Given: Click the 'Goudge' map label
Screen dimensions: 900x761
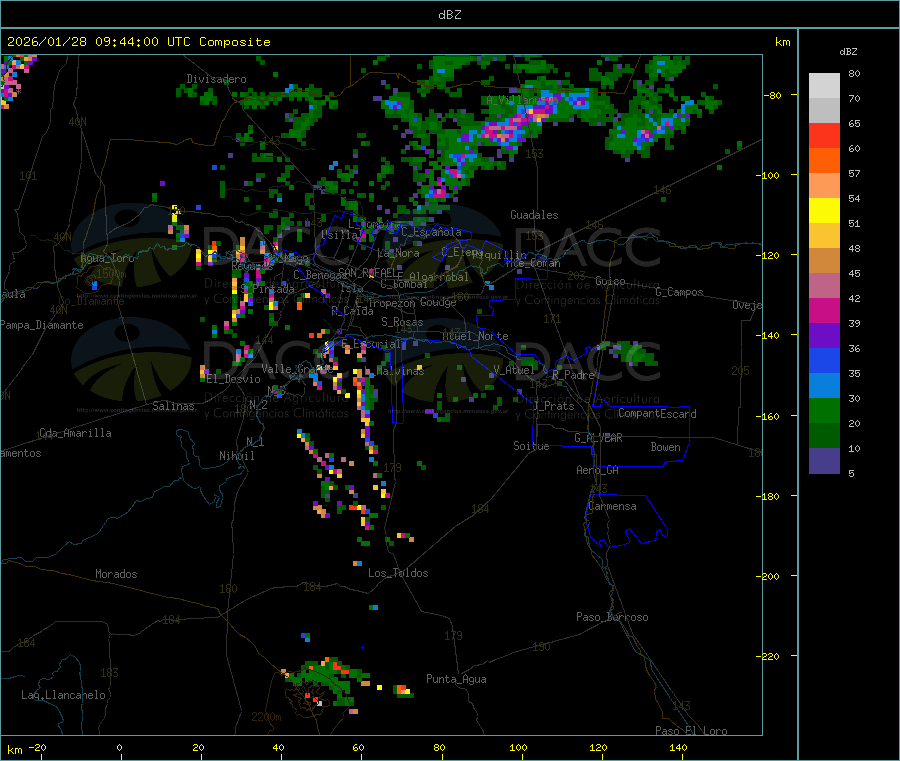Looking at the screenshot, I should click(x=439, y=302).
